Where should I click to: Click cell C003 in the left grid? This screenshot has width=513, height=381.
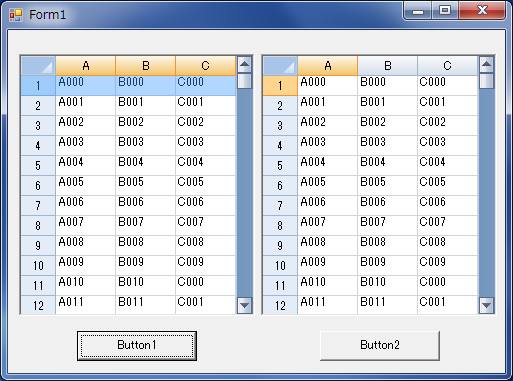pos(205,146)
